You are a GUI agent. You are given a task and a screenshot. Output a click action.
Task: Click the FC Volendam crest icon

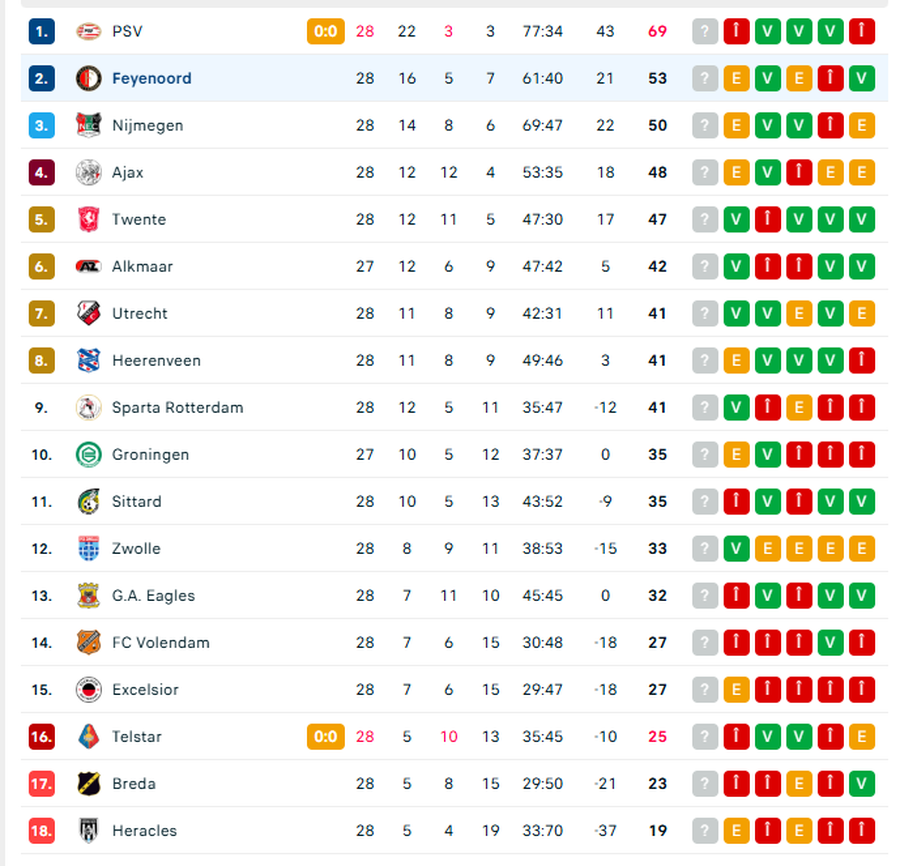click(89, 642)
